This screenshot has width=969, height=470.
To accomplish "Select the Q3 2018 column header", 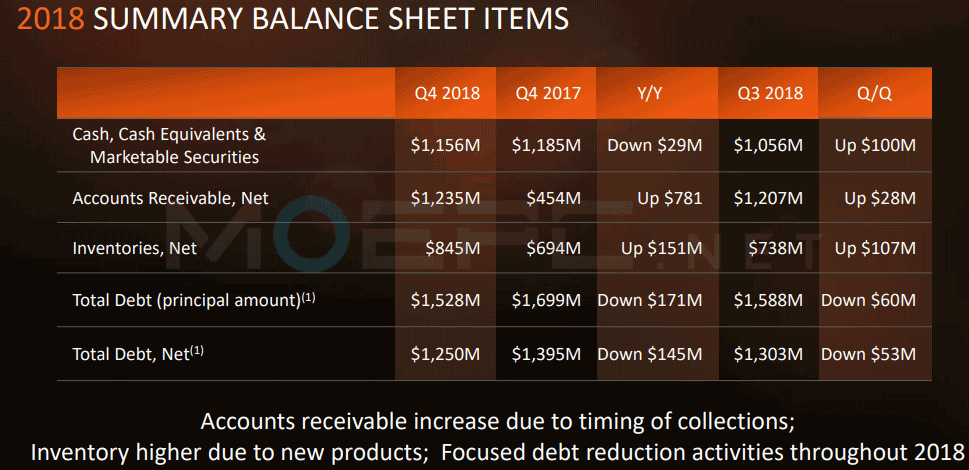I will point(769,93).
